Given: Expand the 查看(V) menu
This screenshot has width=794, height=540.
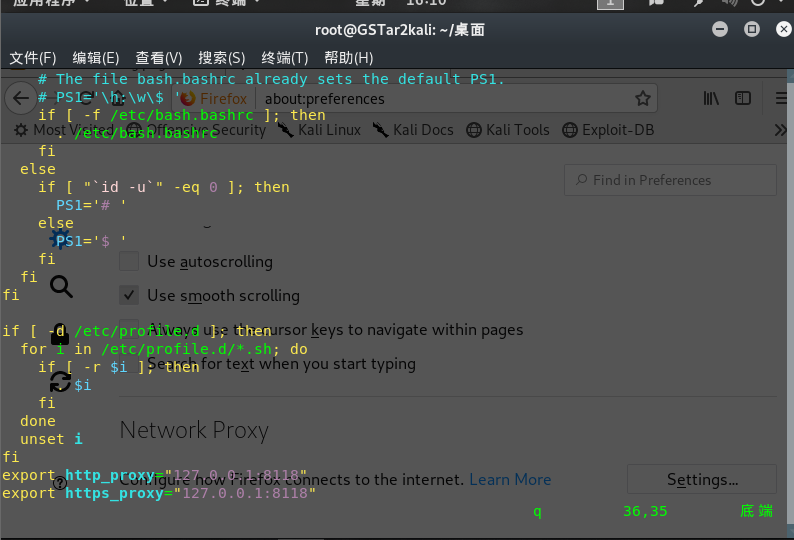Looking at the screenshot, I should (159, 58).
